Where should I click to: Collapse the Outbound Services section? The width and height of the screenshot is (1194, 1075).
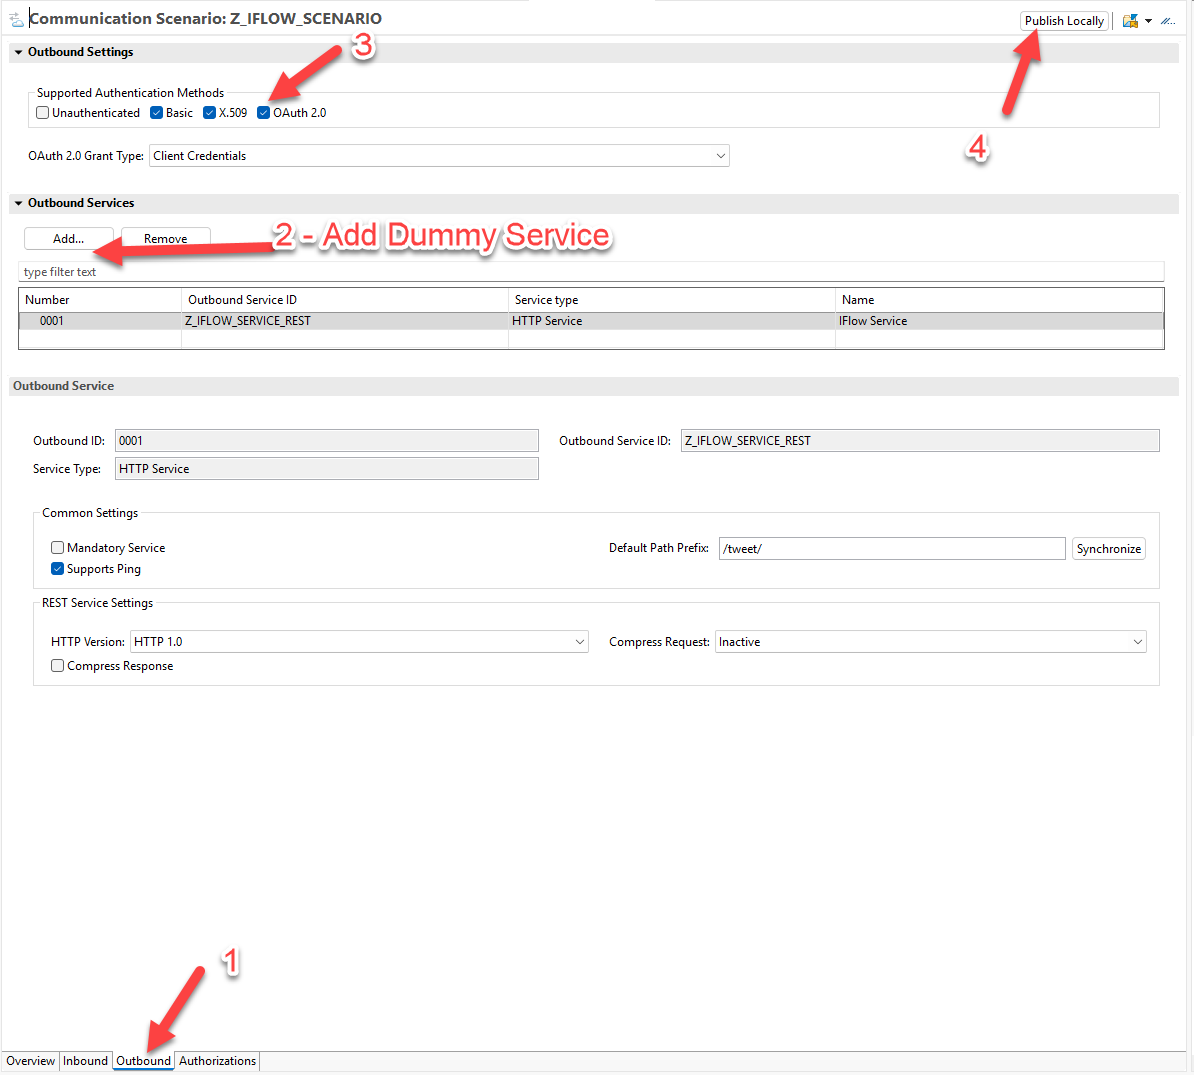pos(18,203)
